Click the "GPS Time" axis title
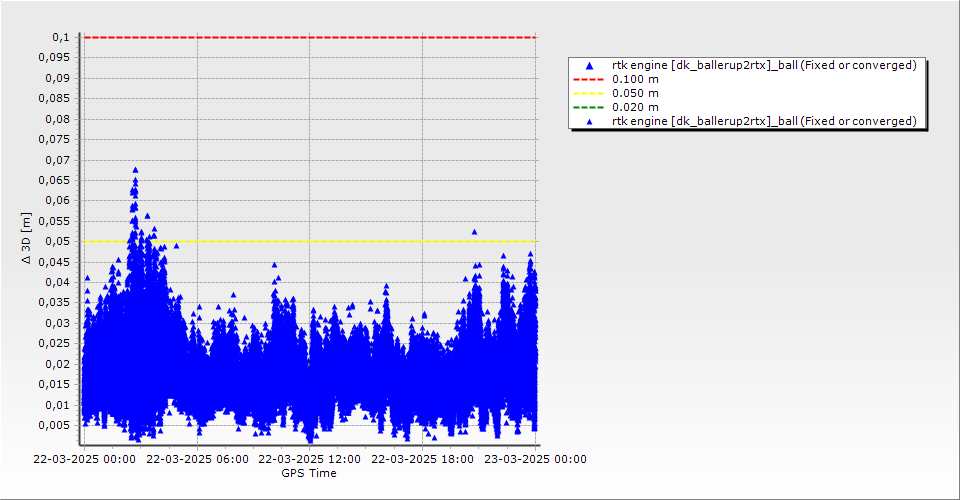Screen dimensions: 960x500 pos(309,473)
